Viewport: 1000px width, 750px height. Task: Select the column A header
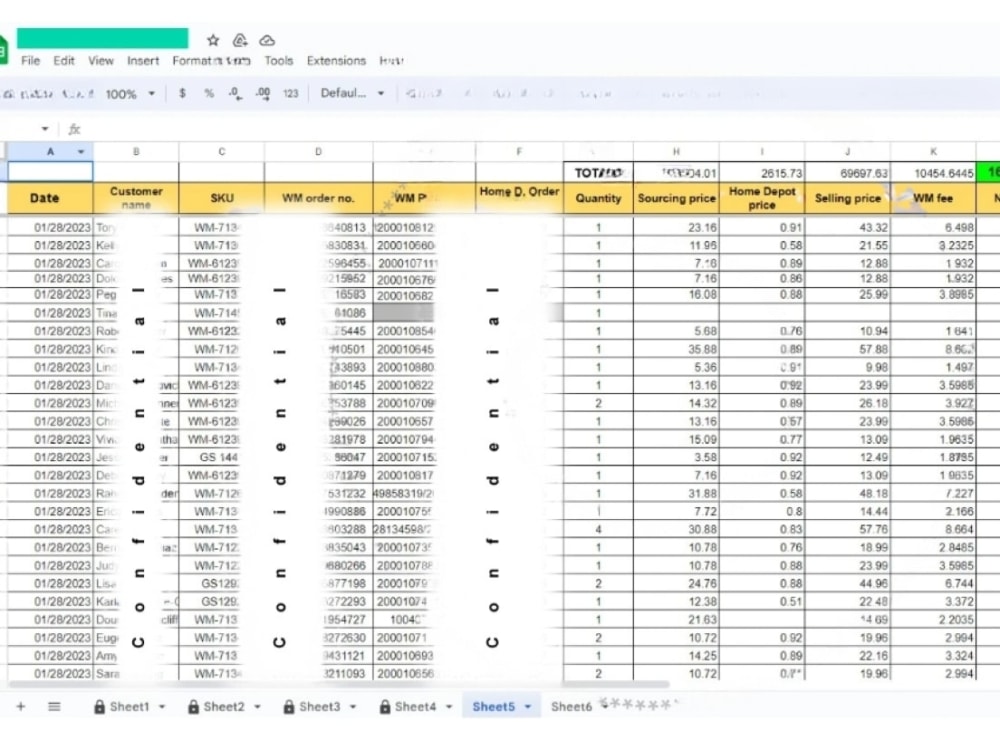click(x=50, y=152)
